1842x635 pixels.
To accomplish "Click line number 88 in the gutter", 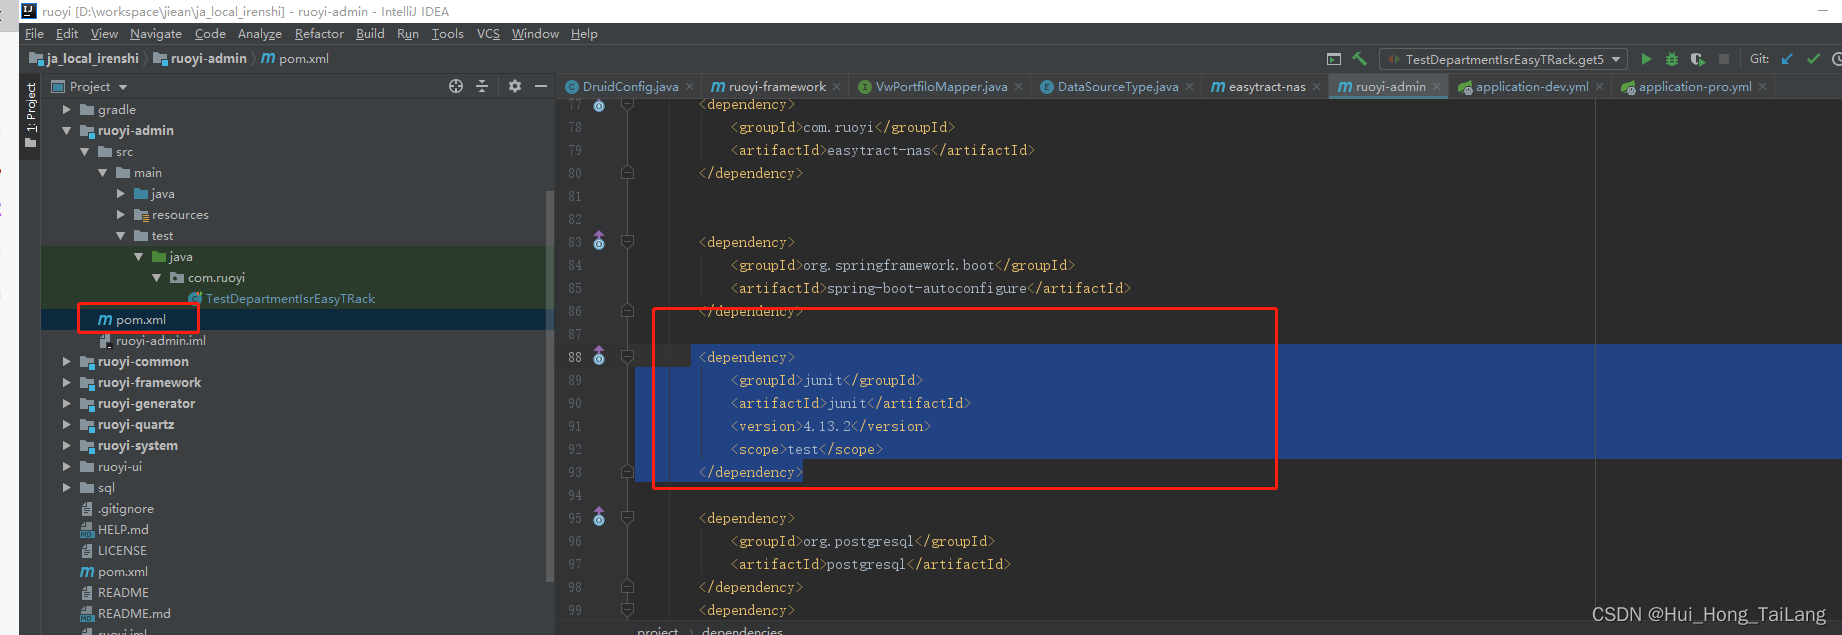I will click(x=575, y=356).
